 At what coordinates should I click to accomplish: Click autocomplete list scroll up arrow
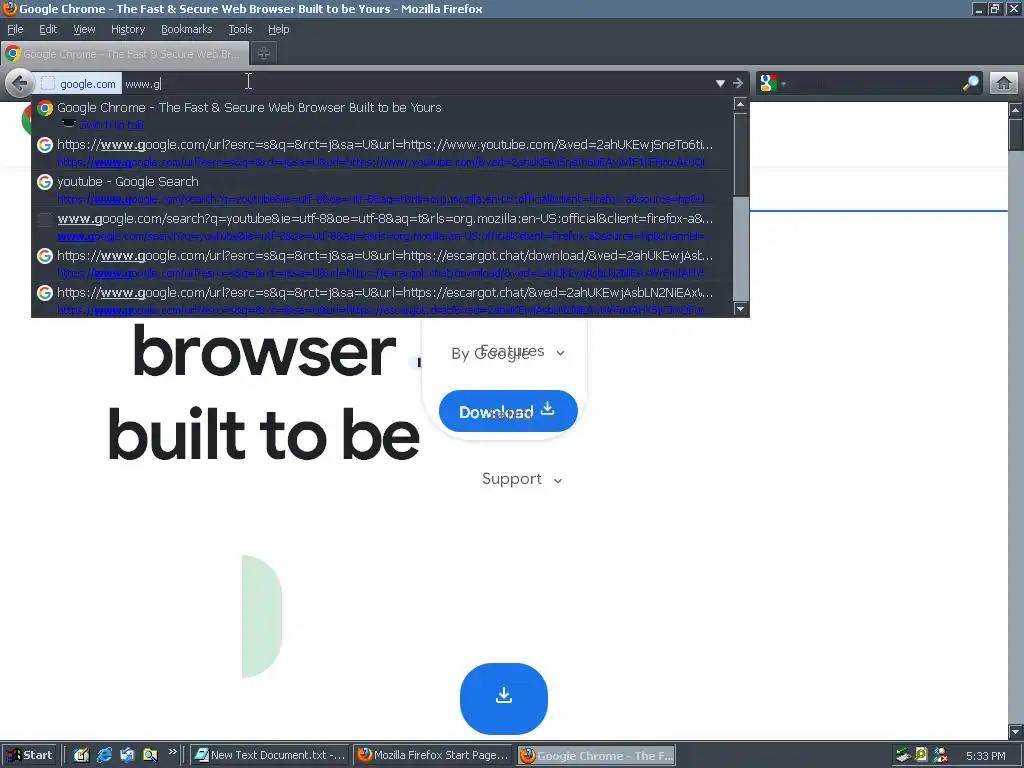[740, 104]
